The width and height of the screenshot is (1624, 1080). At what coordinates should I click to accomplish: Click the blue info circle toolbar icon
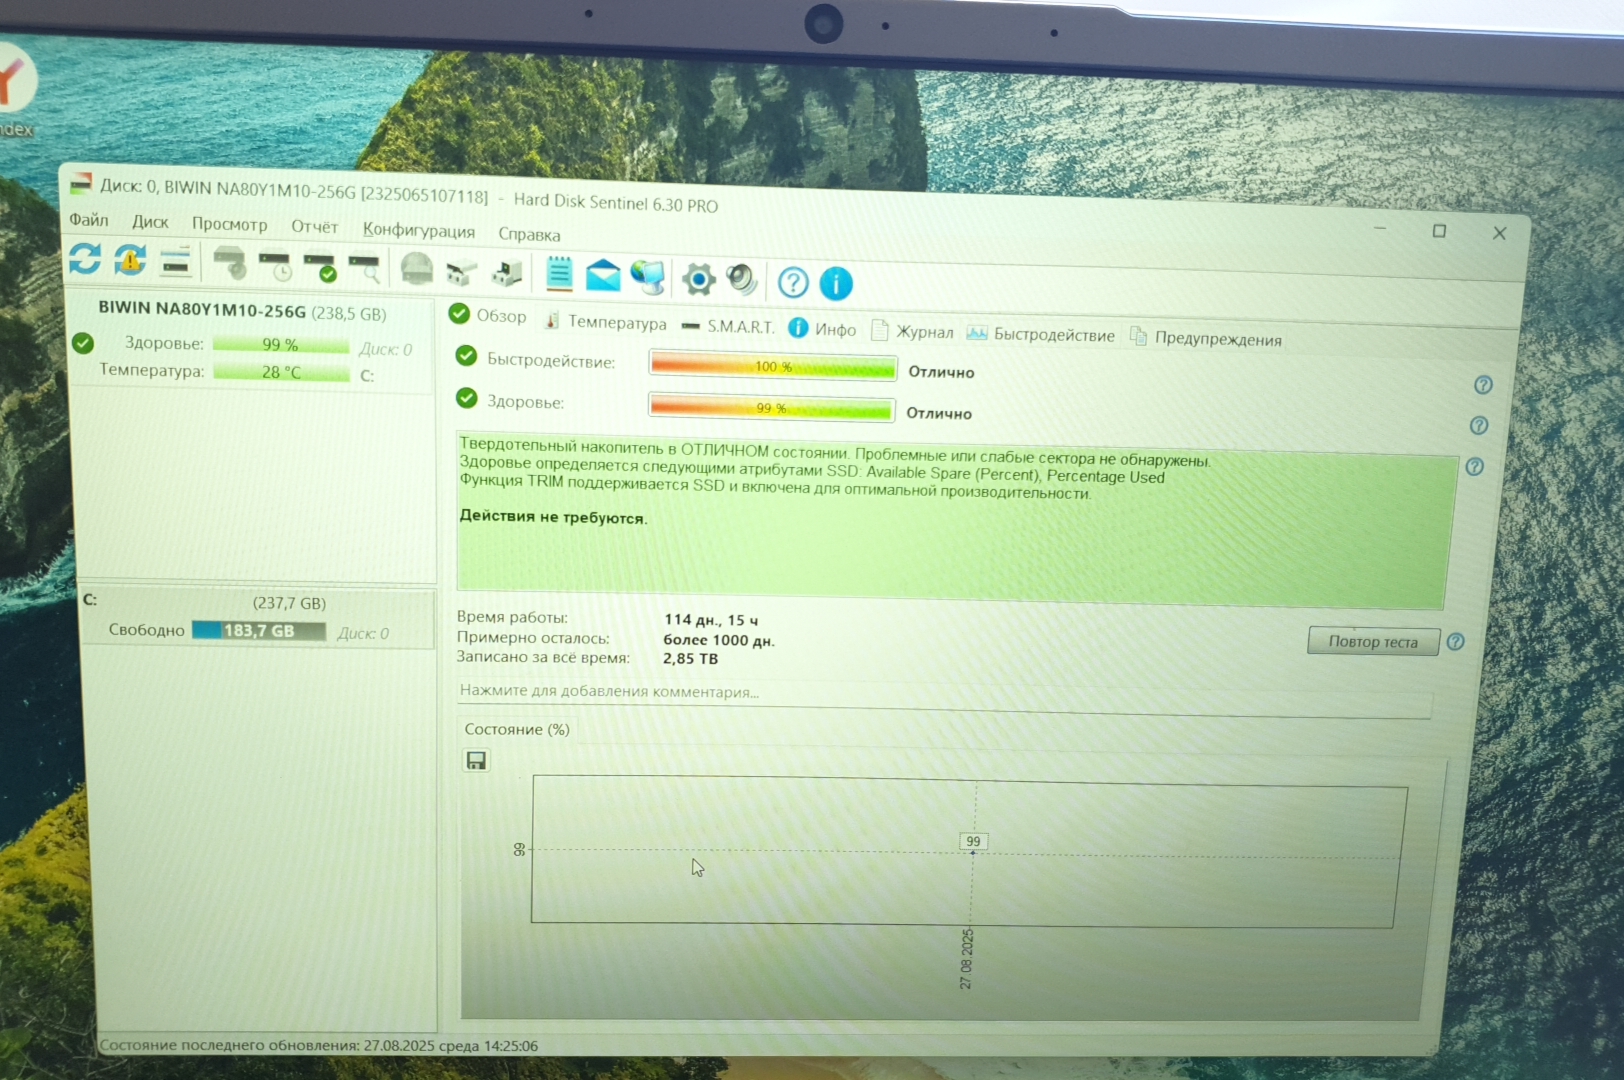pyautogui.click(x=836, y=284)
